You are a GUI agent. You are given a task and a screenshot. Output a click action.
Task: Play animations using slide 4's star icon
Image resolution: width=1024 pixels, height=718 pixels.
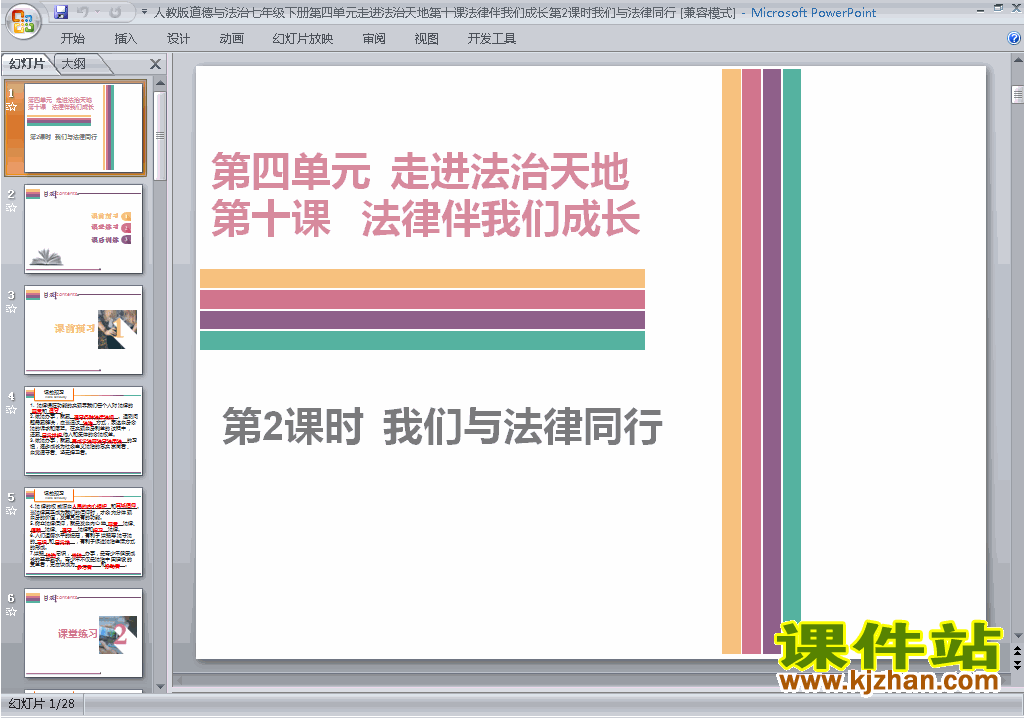click(11, 410)
